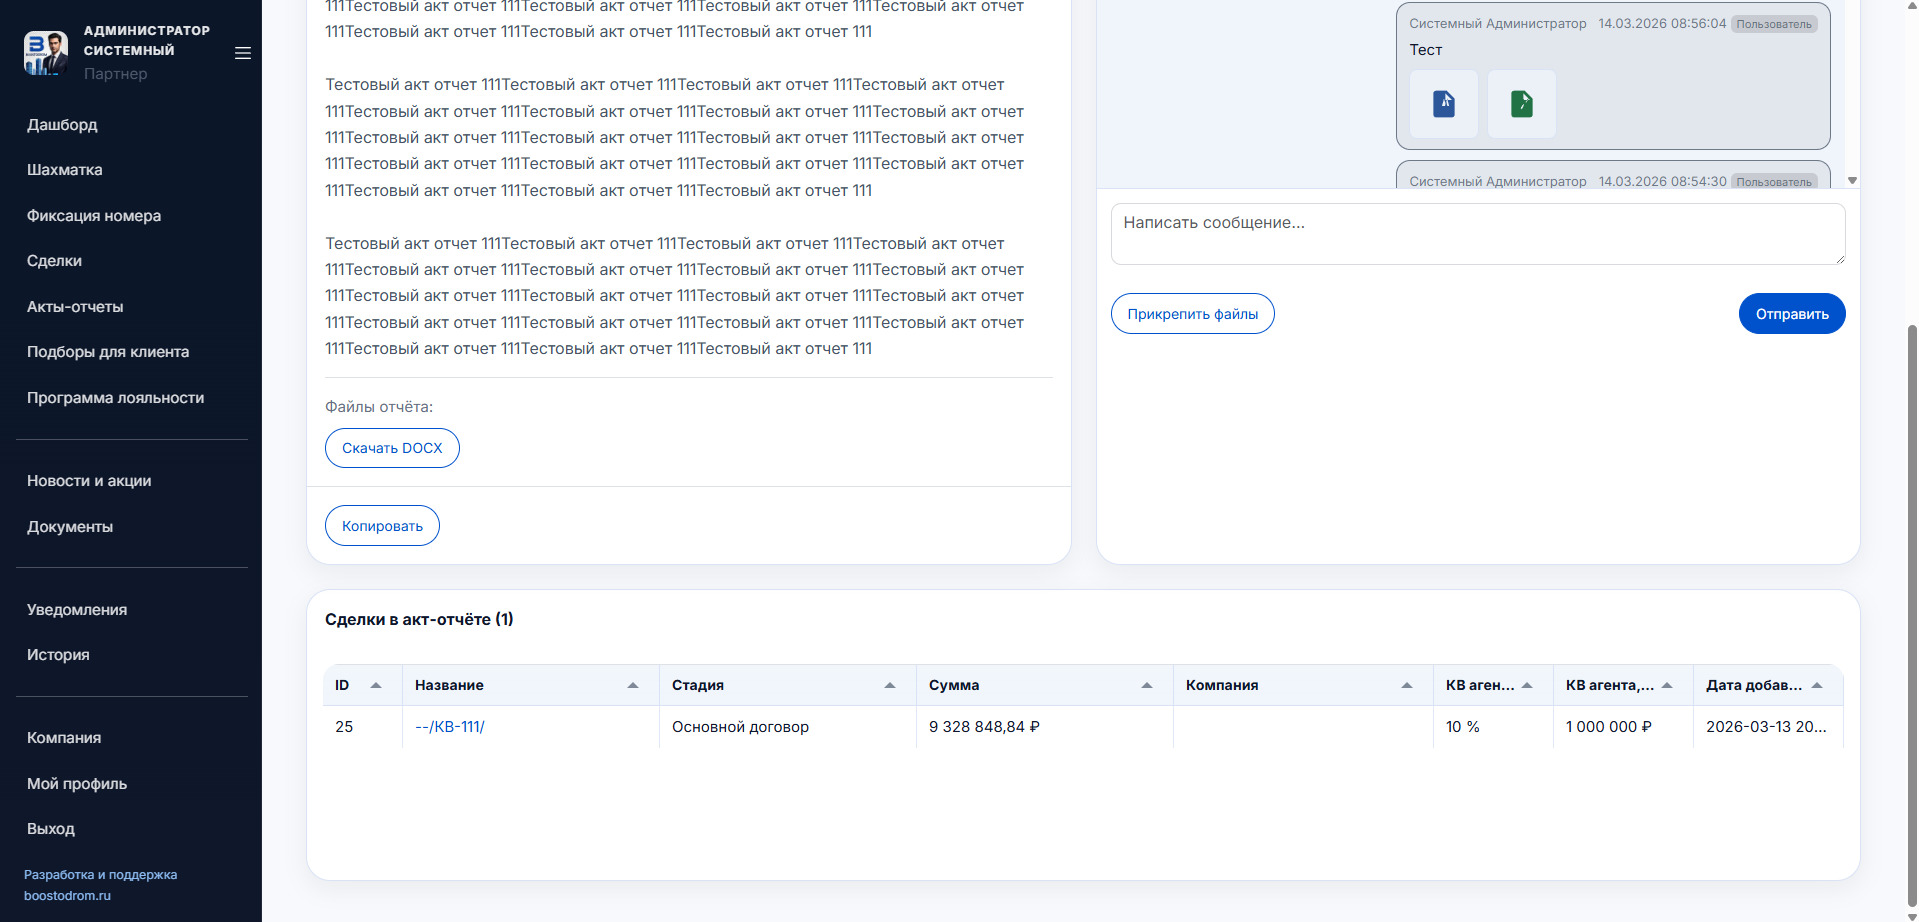The image size is (1919, 922).
Task: Sort by Сумма column arrow
Action: 1146,685
